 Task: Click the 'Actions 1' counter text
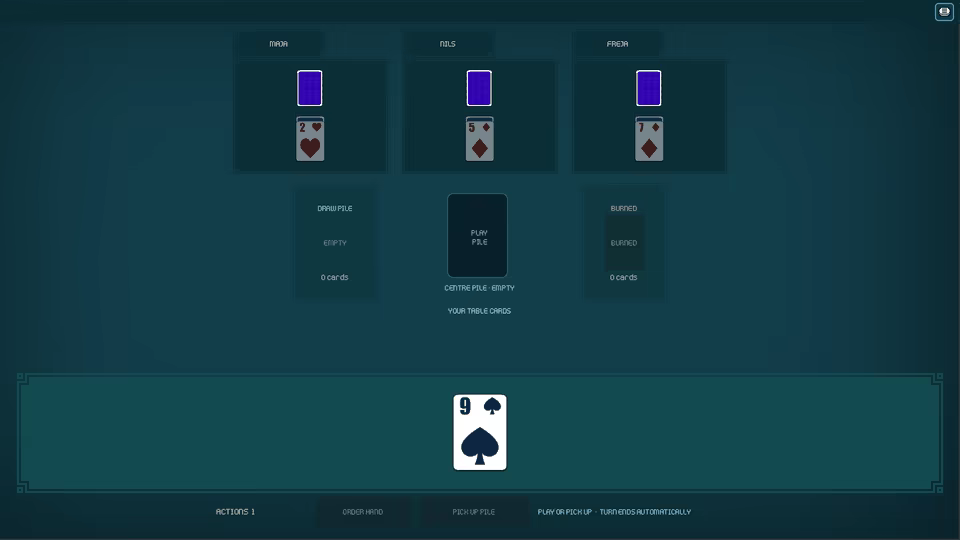tap(235, 512)
